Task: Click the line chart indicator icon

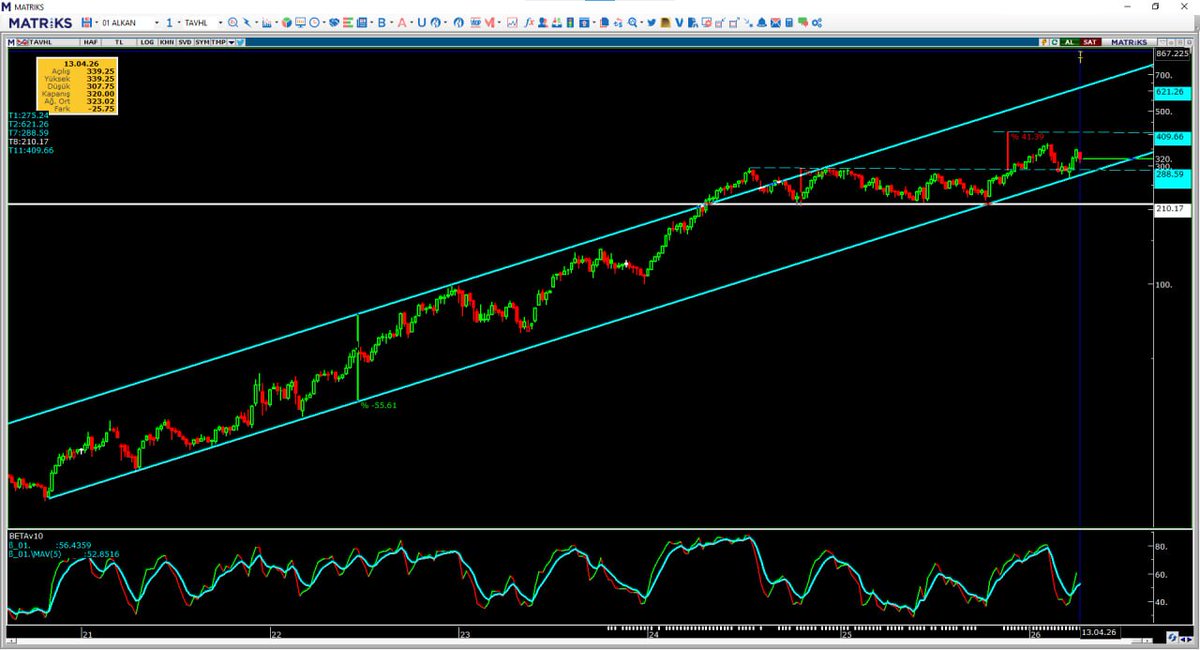Action: (511, 22)
